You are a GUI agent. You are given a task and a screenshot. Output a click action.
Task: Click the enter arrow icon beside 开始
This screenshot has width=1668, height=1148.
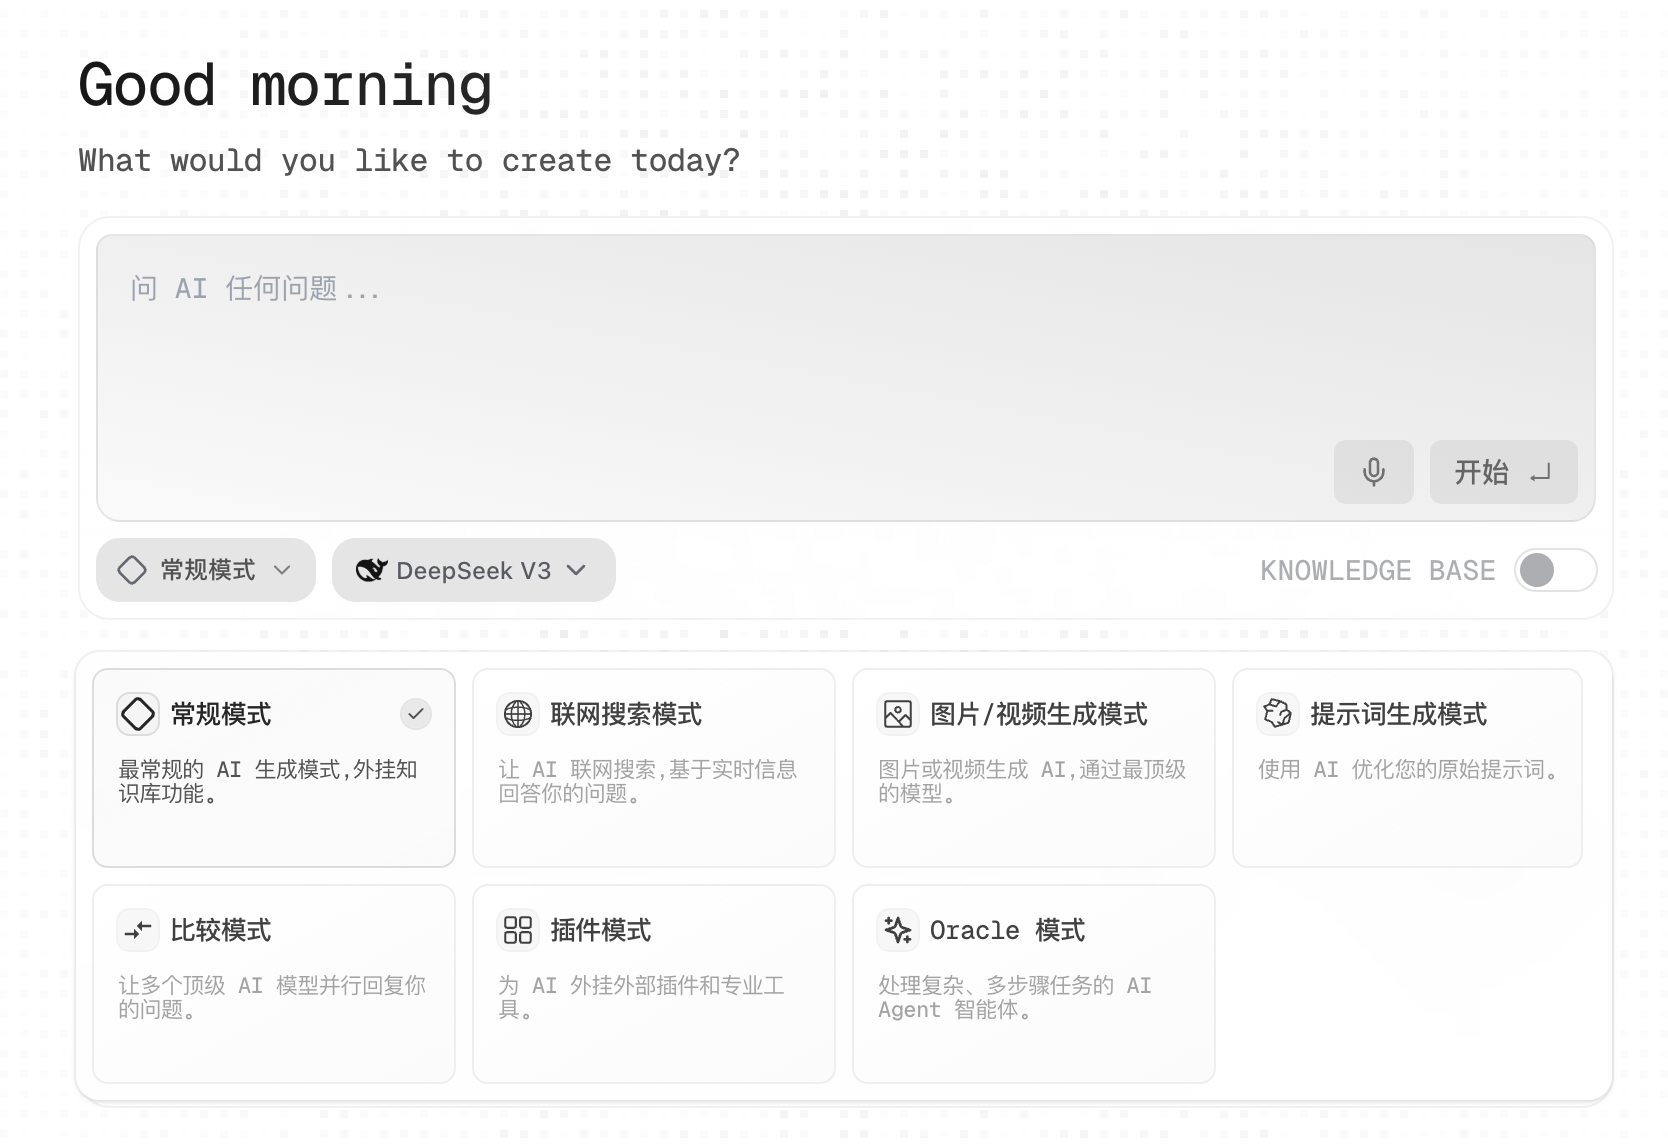[1540, 472]
